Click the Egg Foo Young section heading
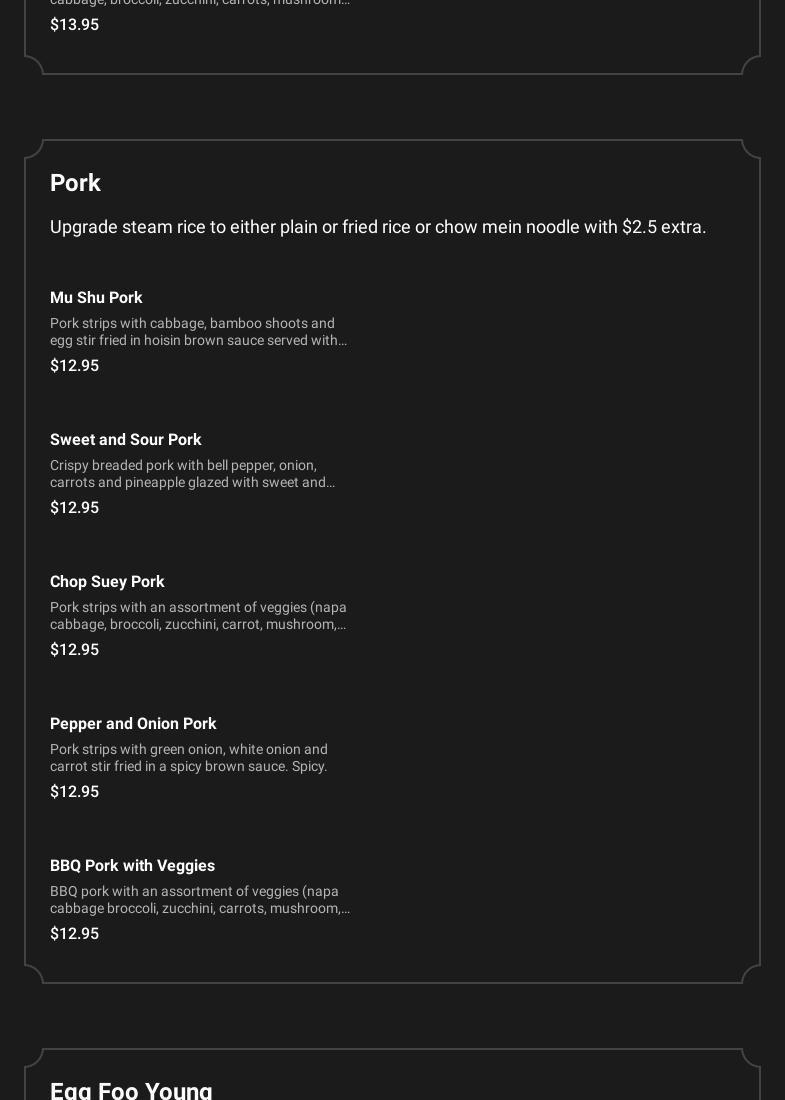785x1100 pixels. (131, 1090)
